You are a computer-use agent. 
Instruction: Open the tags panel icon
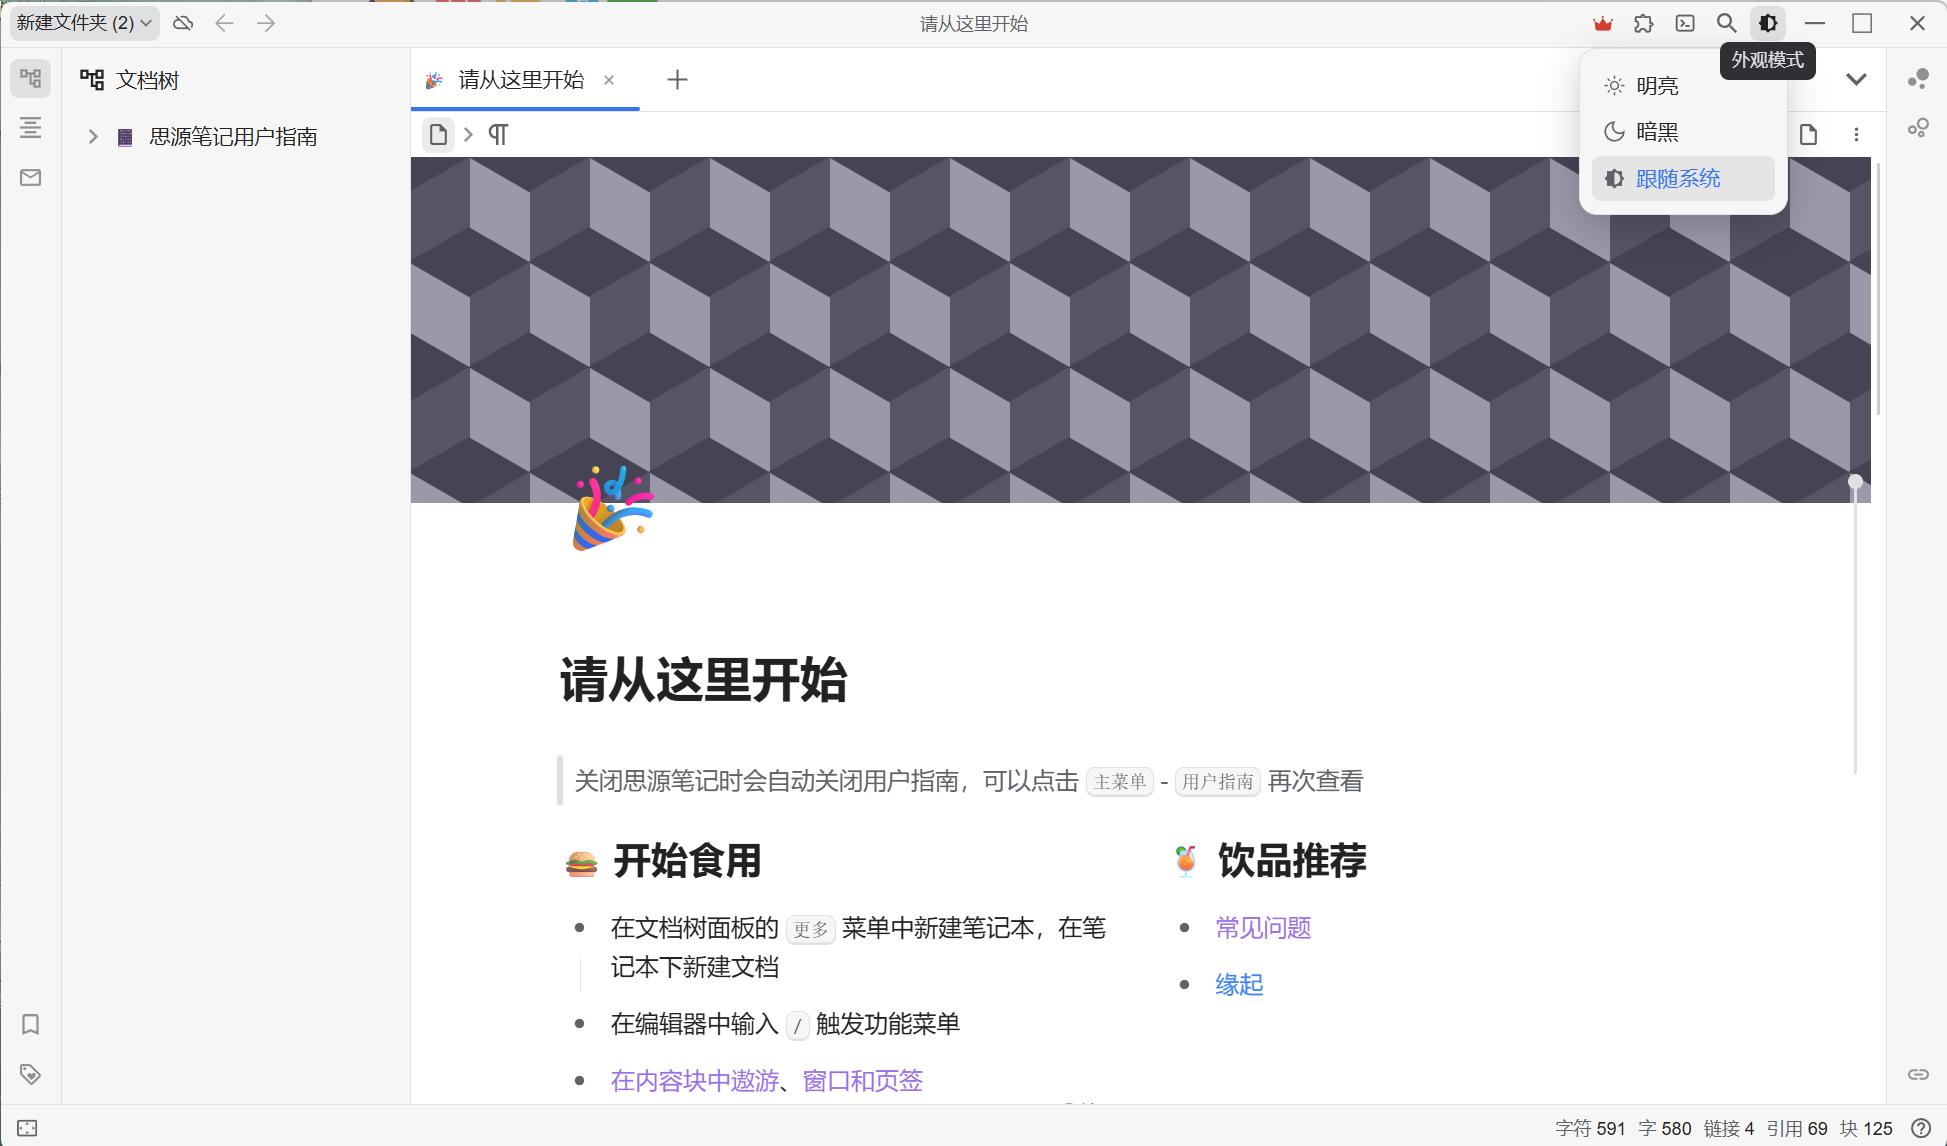pos(29,1074)
